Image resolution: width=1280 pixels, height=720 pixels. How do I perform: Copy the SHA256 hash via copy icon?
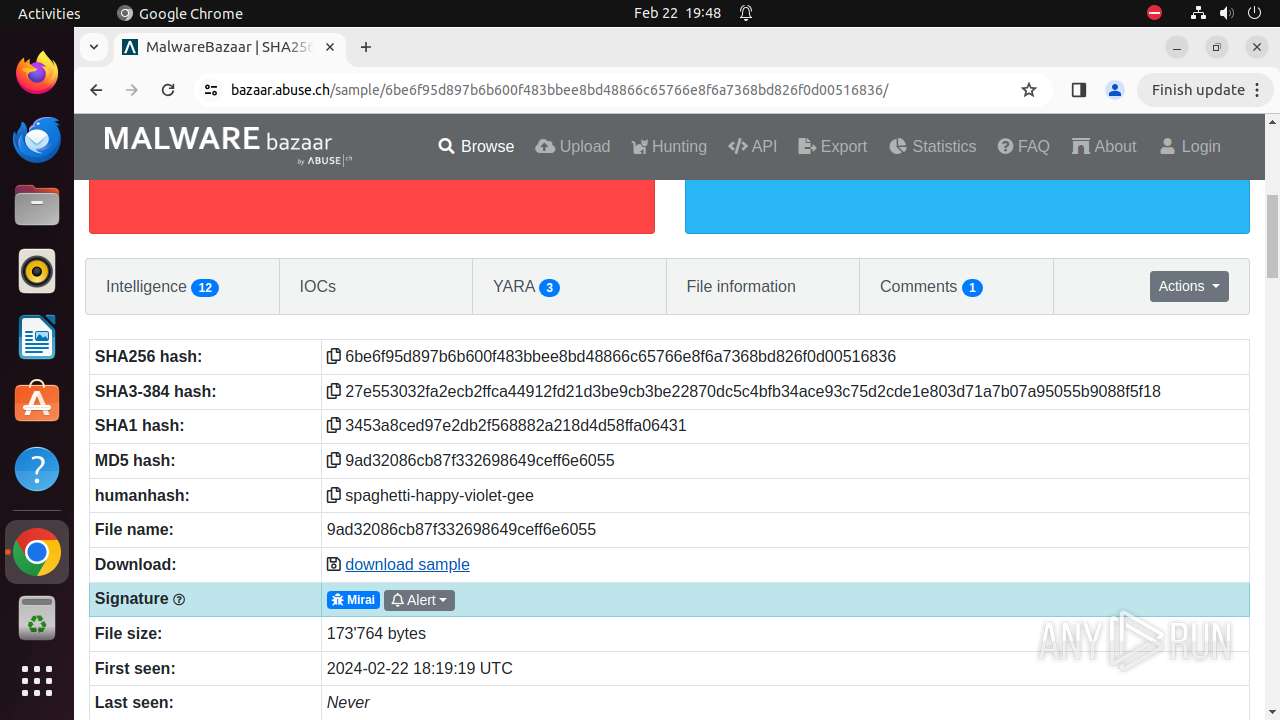334,357
